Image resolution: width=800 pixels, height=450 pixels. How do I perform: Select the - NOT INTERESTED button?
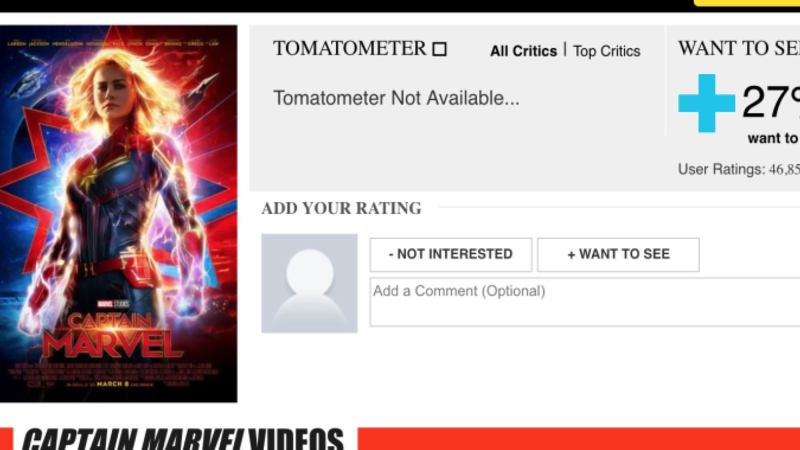coord(451,254)
